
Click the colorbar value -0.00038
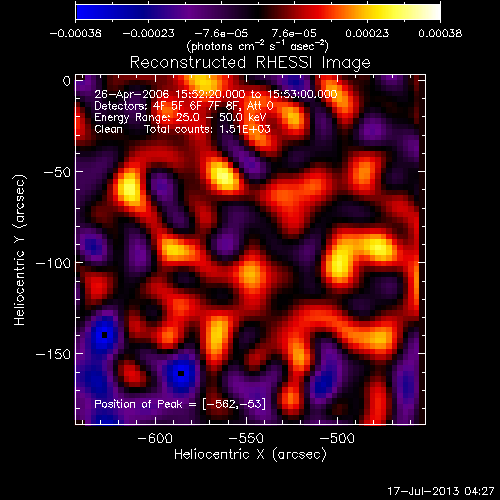point(76,33)
